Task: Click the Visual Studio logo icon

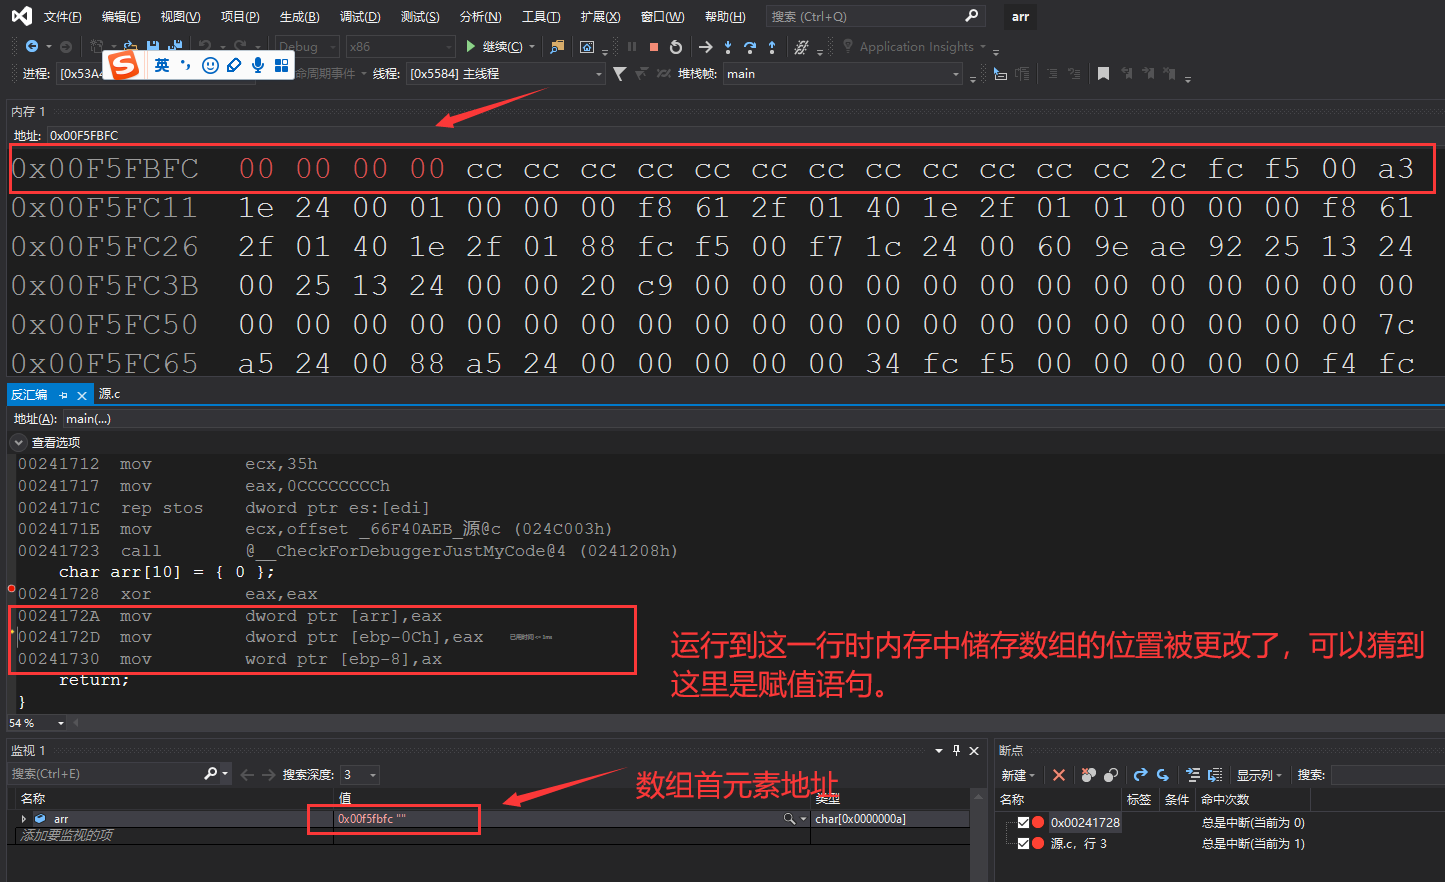Action: pos(21,16)
